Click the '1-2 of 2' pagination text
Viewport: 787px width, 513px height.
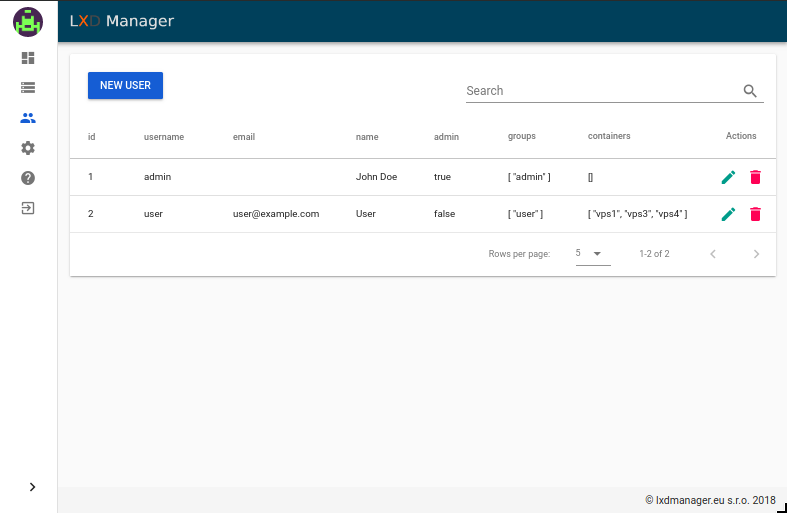(x=654, y=254)
